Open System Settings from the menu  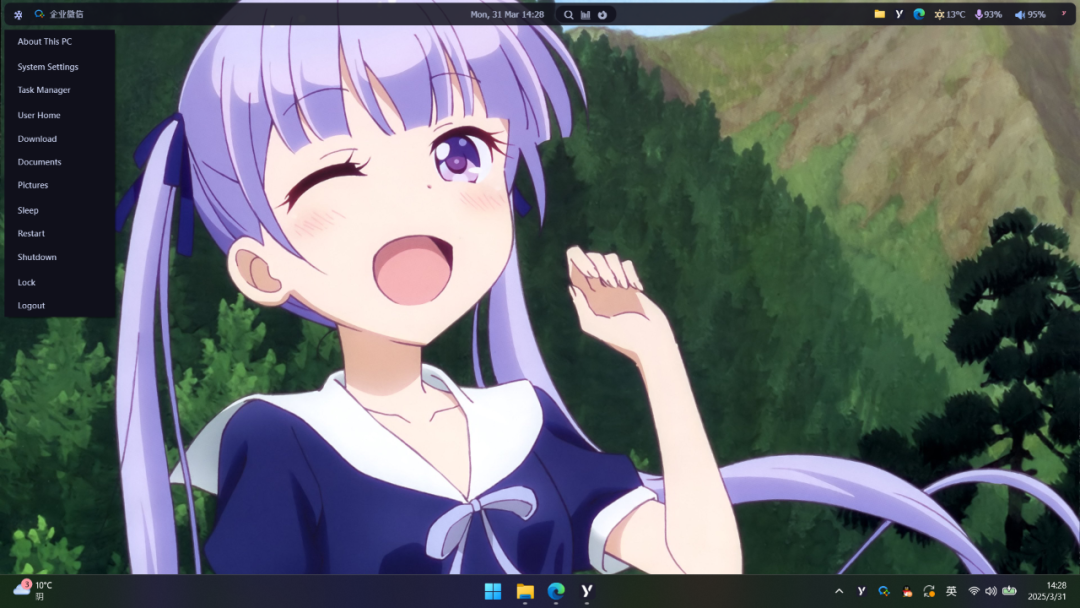click(48, 67)
